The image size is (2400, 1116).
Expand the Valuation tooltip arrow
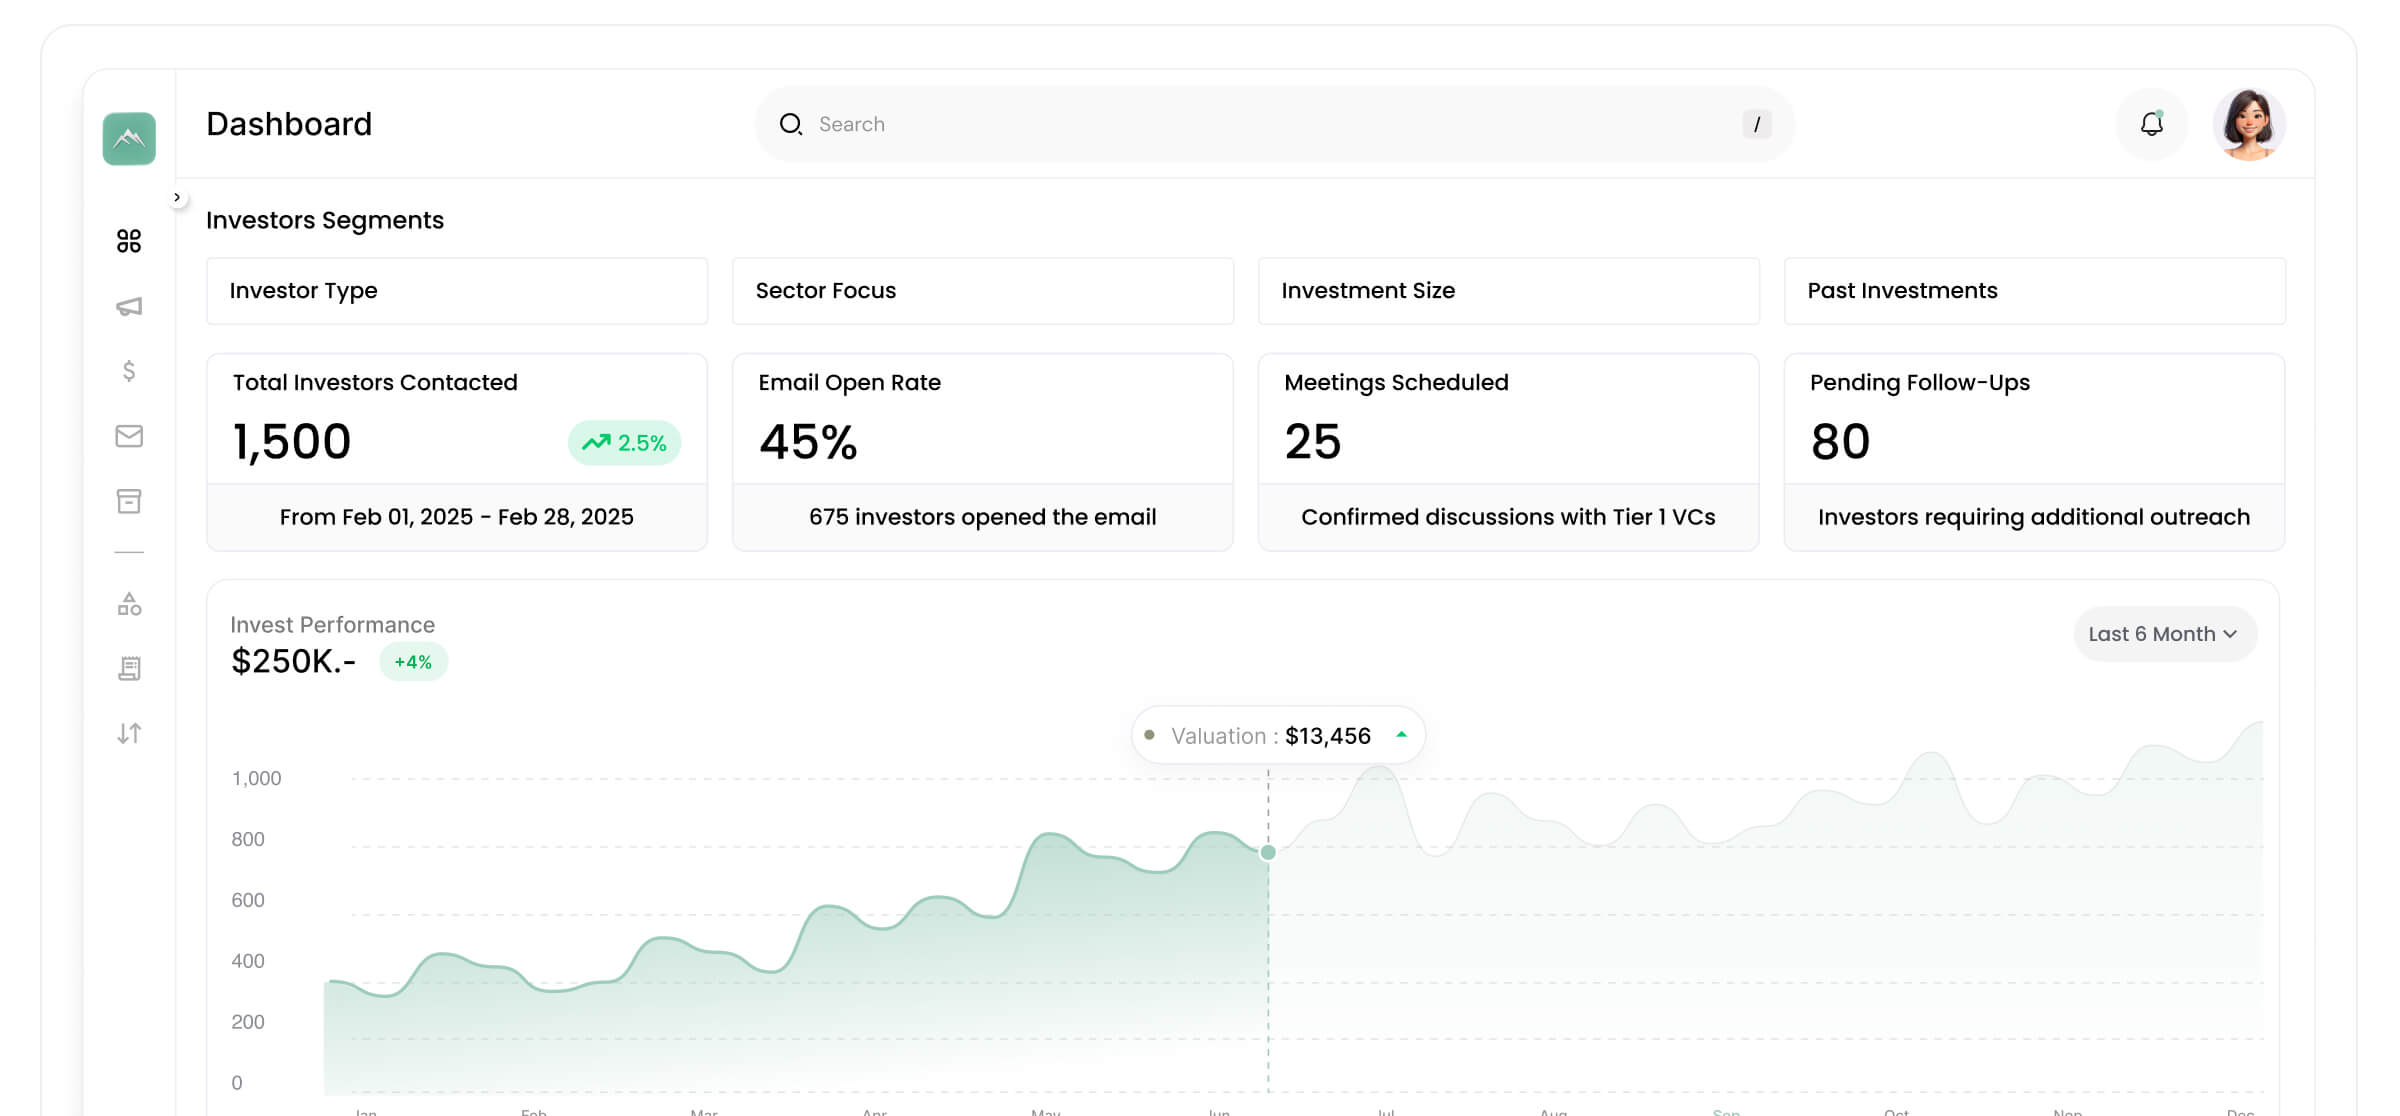1401,735
